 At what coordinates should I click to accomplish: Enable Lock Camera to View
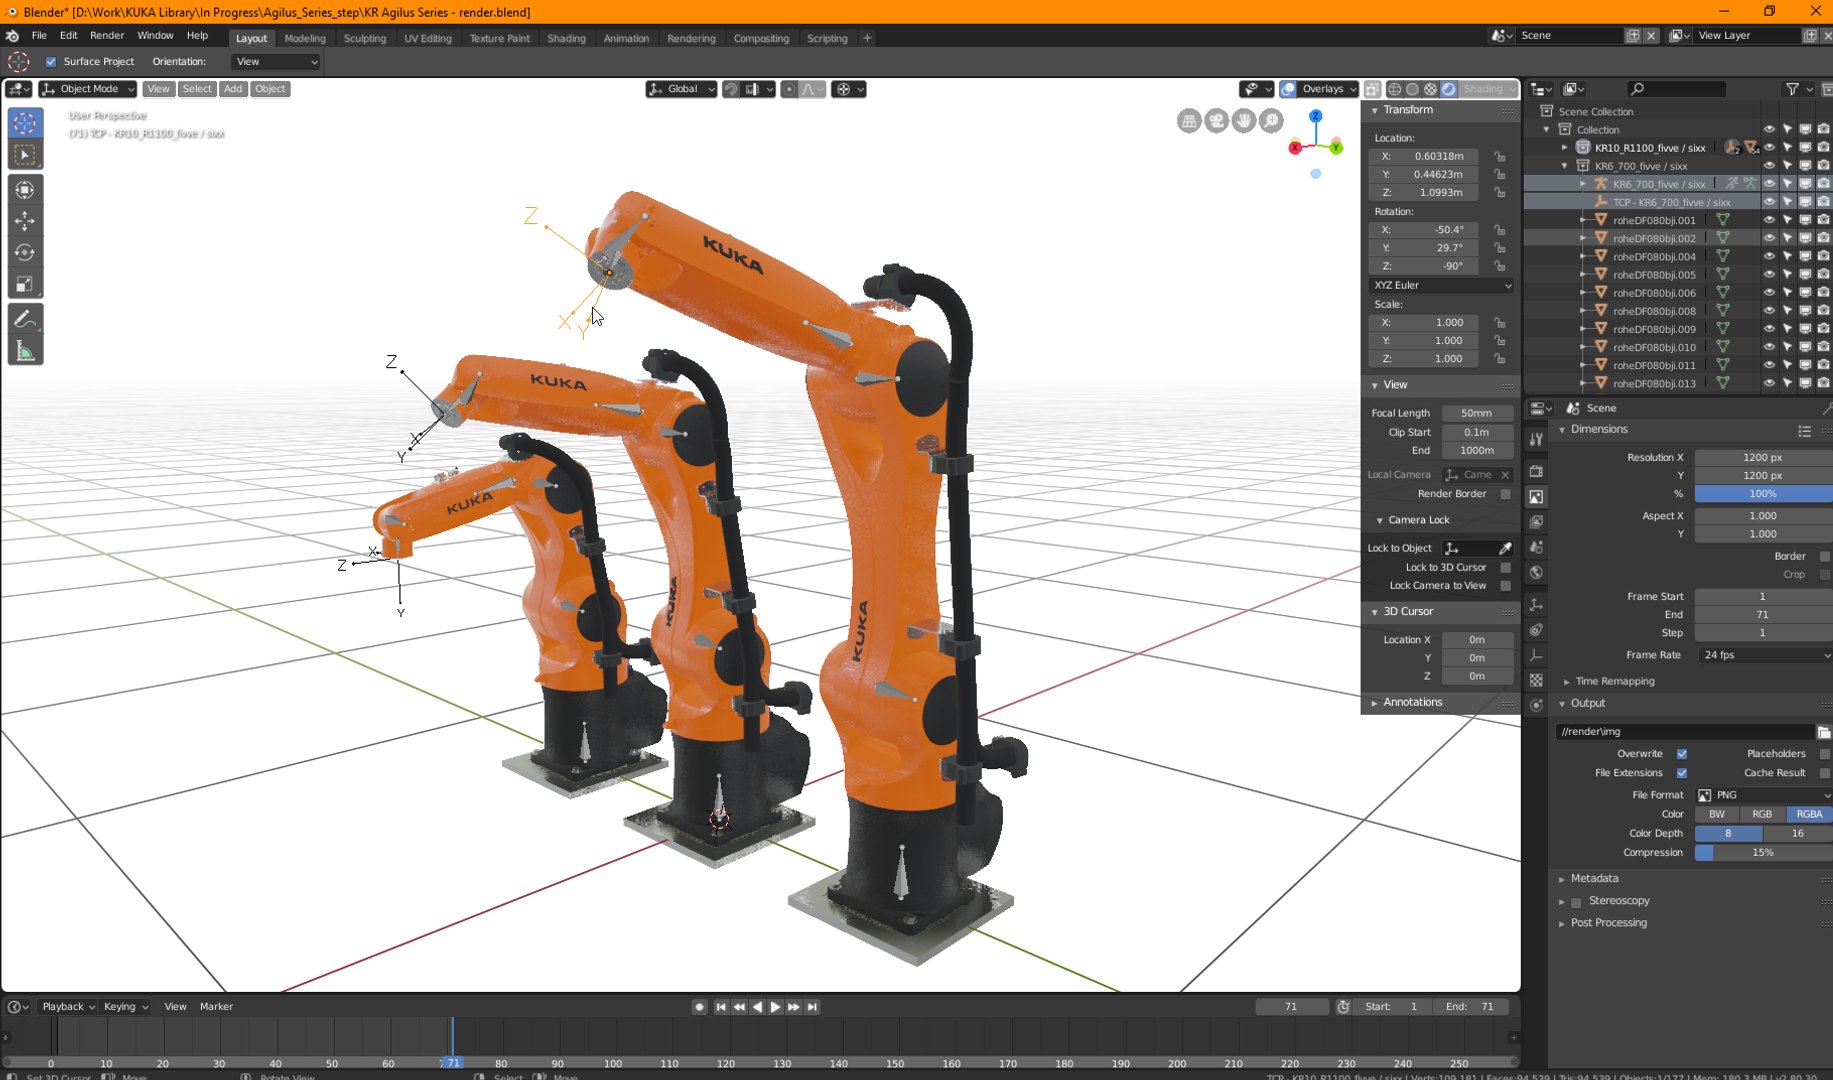click(1506, 586)
